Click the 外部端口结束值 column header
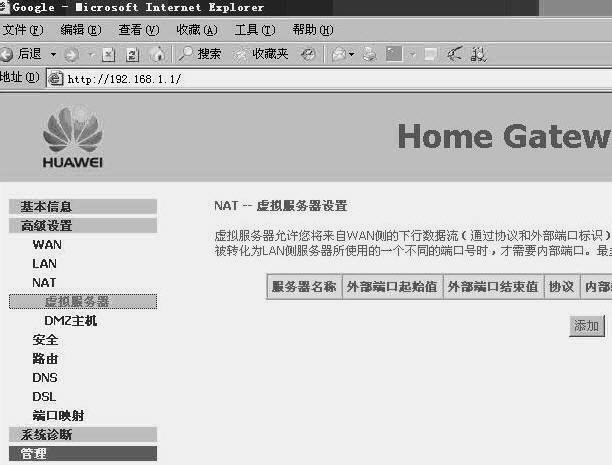The width and height of the screenshot is (612, 465). (x=493, y=287)
